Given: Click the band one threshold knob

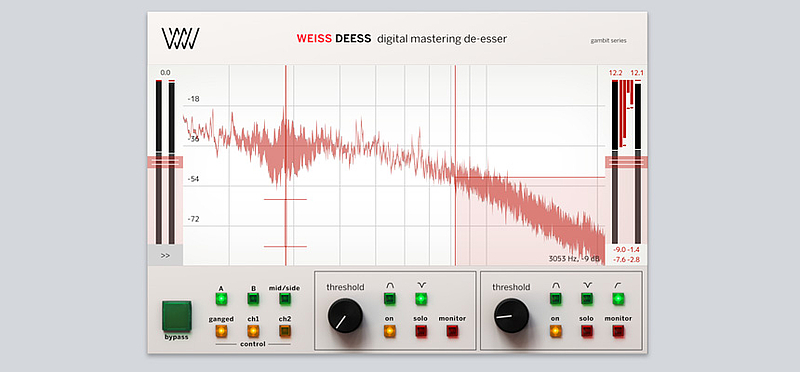Looking at the screenshot, I should [x=345, y=315].
